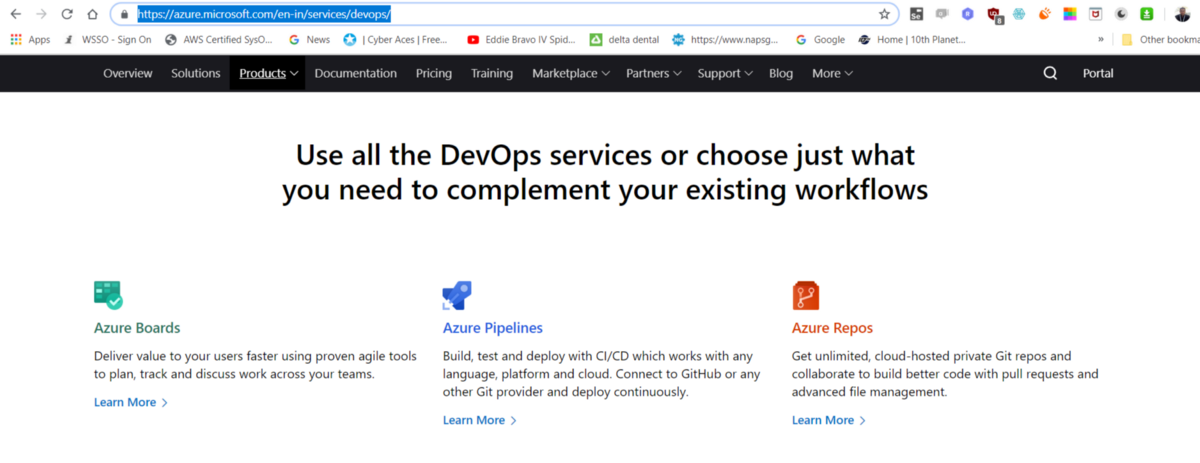The image size is (1200, 463).
Task: Click the dark crescent moon extension
Action: (x=1121, y=14)
